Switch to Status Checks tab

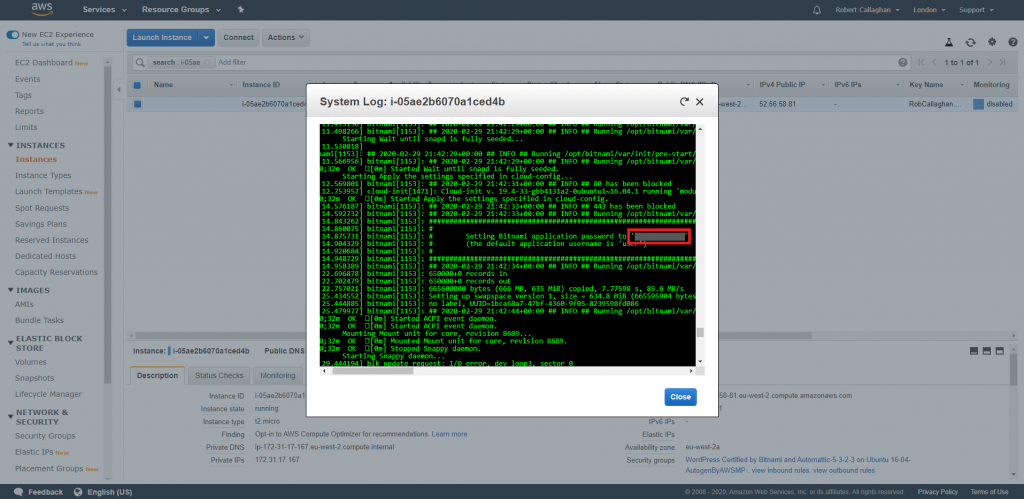click(x=219, y=376)
